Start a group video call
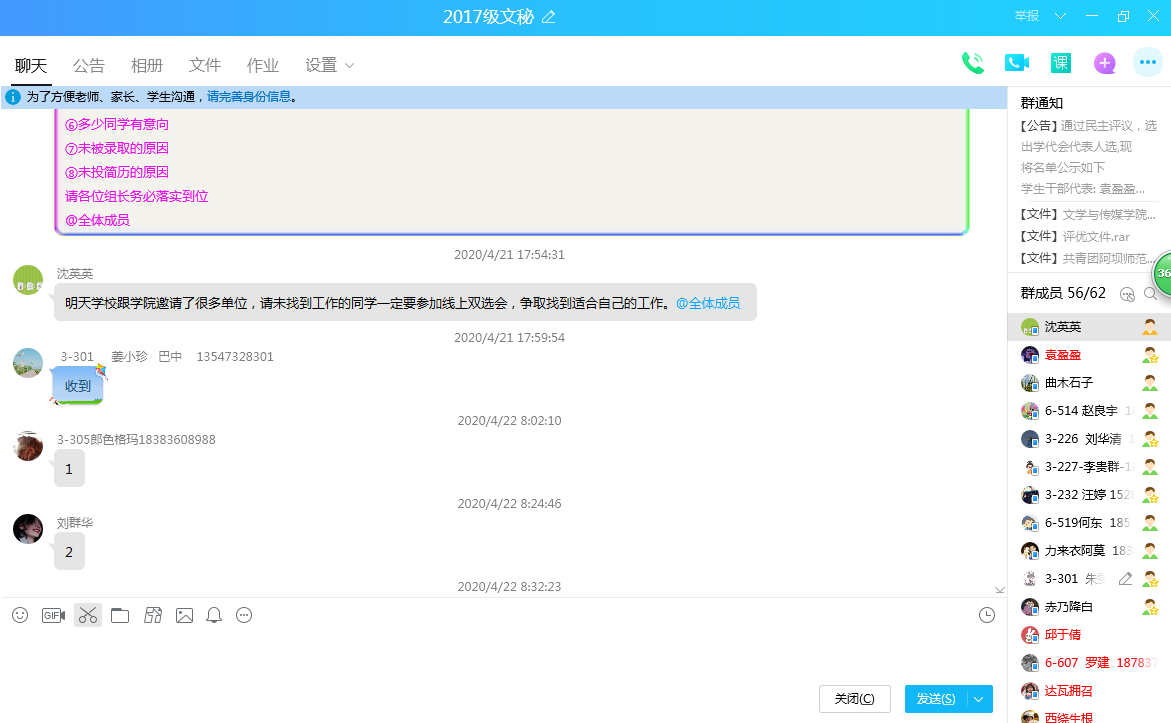The image size is (1171, 723). pyautogui.click(x=1016, y=63)
